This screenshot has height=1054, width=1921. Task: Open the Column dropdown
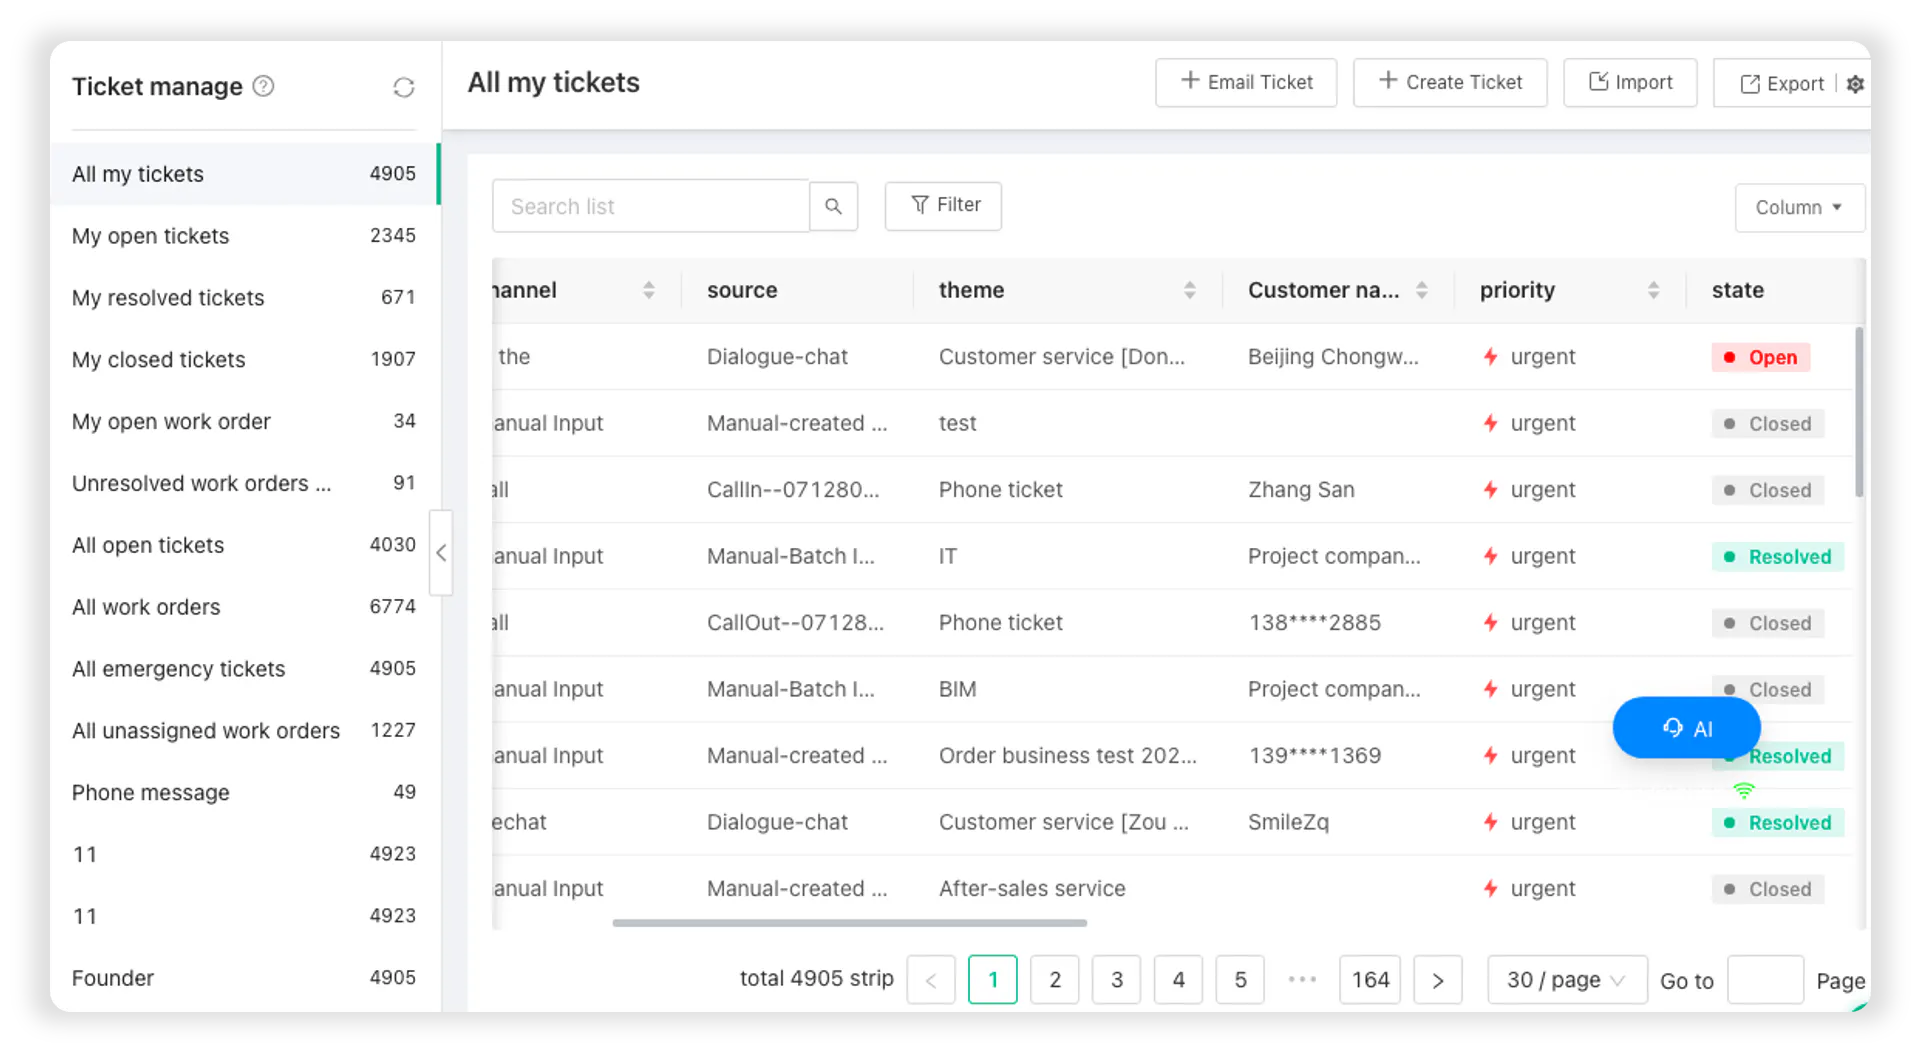(1798, 207)
